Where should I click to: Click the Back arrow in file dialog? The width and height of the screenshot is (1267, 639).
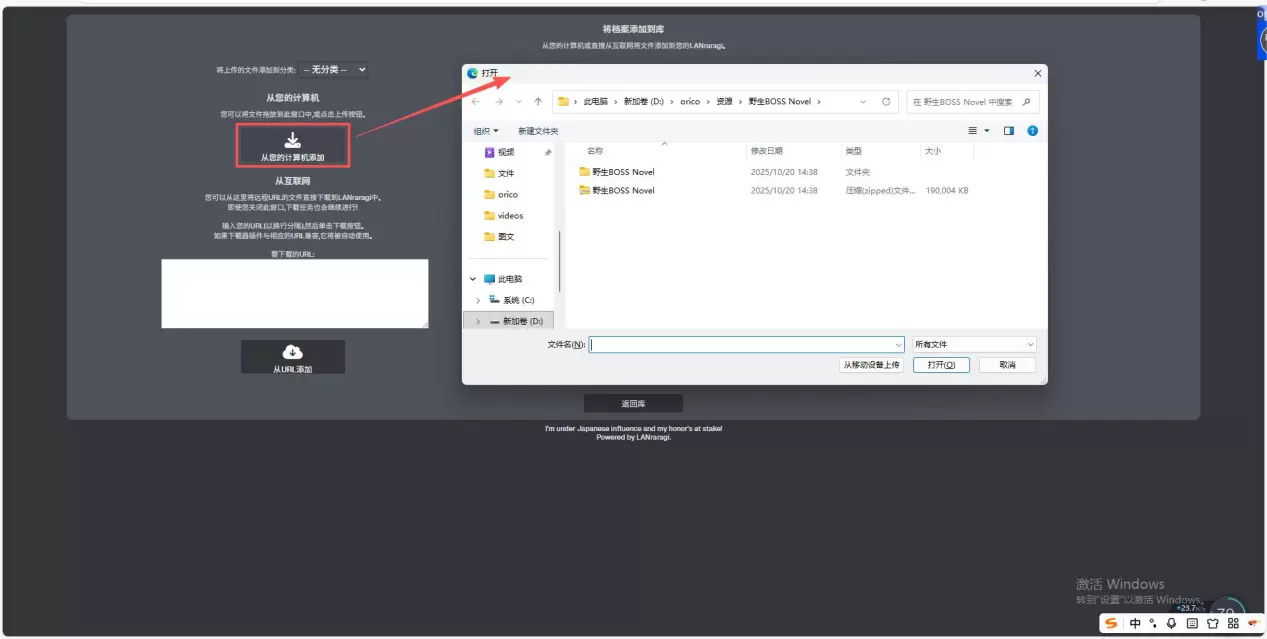(x=476, y=102)
